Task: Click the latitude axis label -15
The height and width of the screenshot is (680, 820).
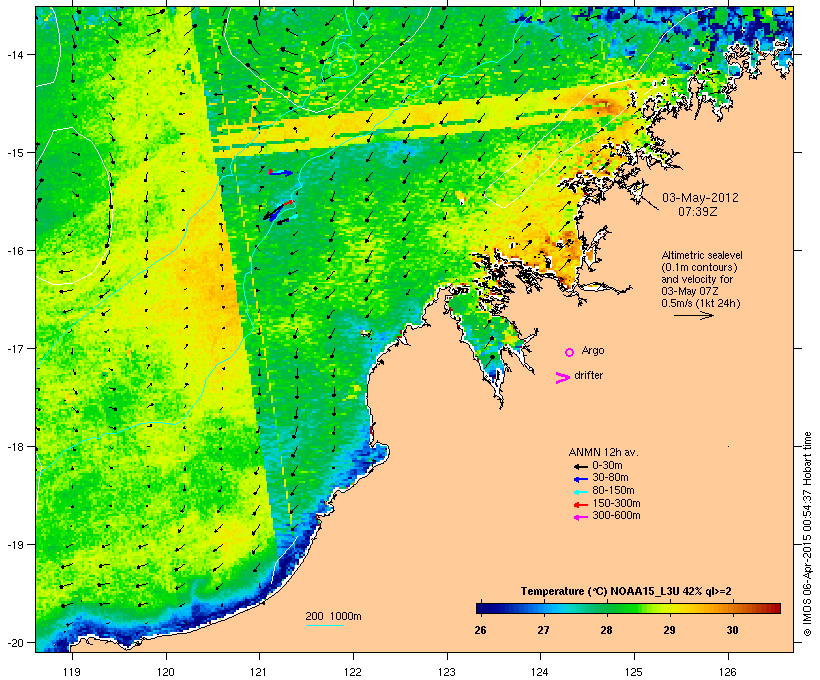Action: click(14, 153)
